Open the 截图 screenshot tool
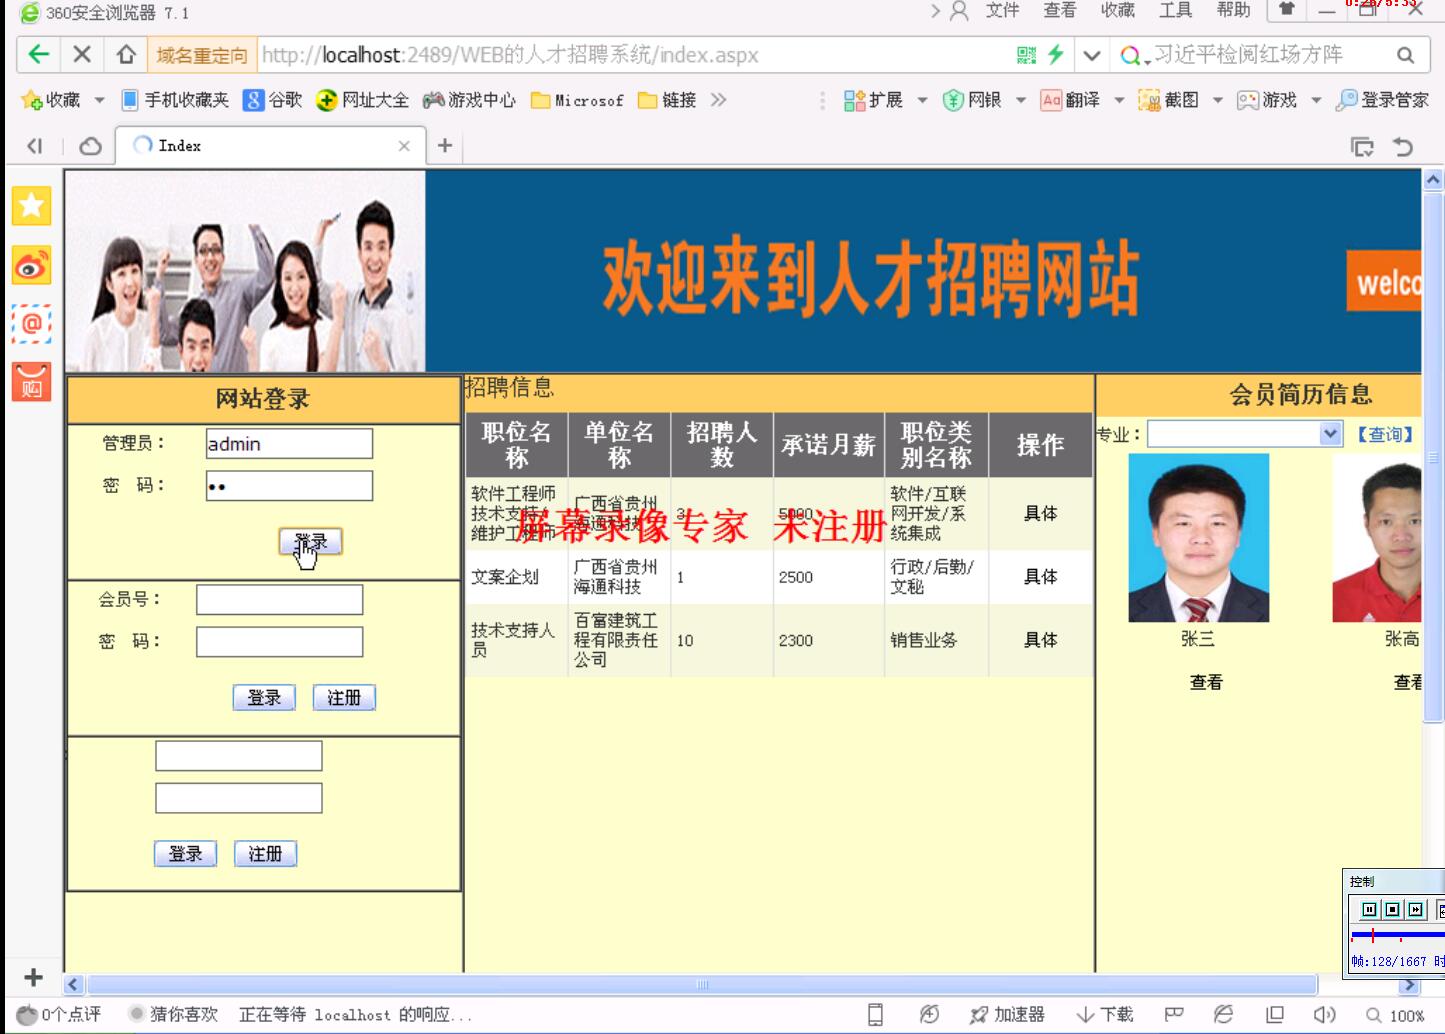 (1169, 100)
